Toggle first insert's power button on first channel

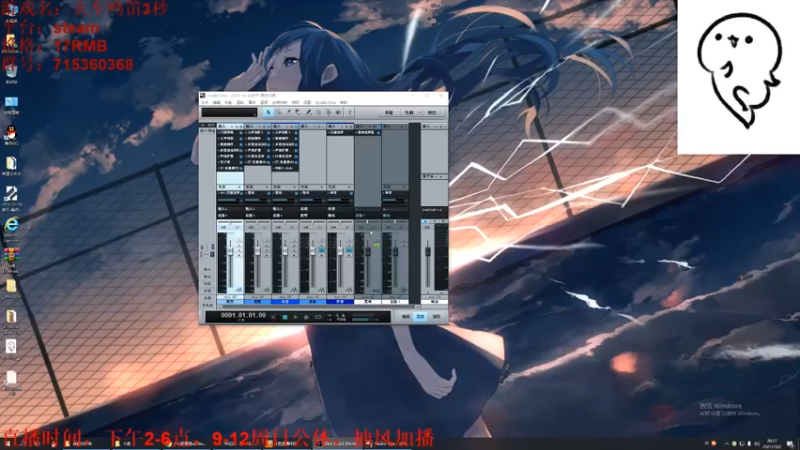point(241,133)
